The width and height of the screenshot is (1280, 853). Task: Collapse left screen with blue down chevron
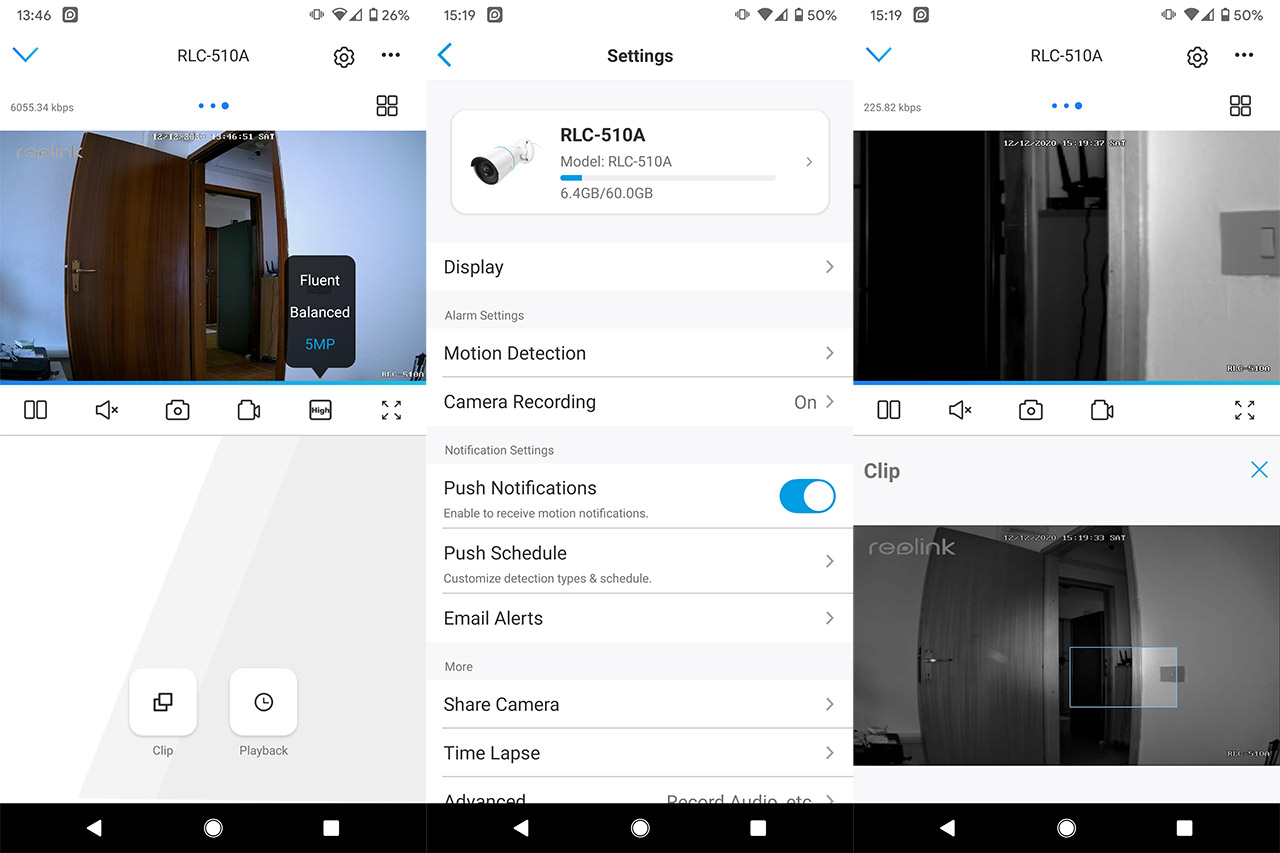click(25, 55)
